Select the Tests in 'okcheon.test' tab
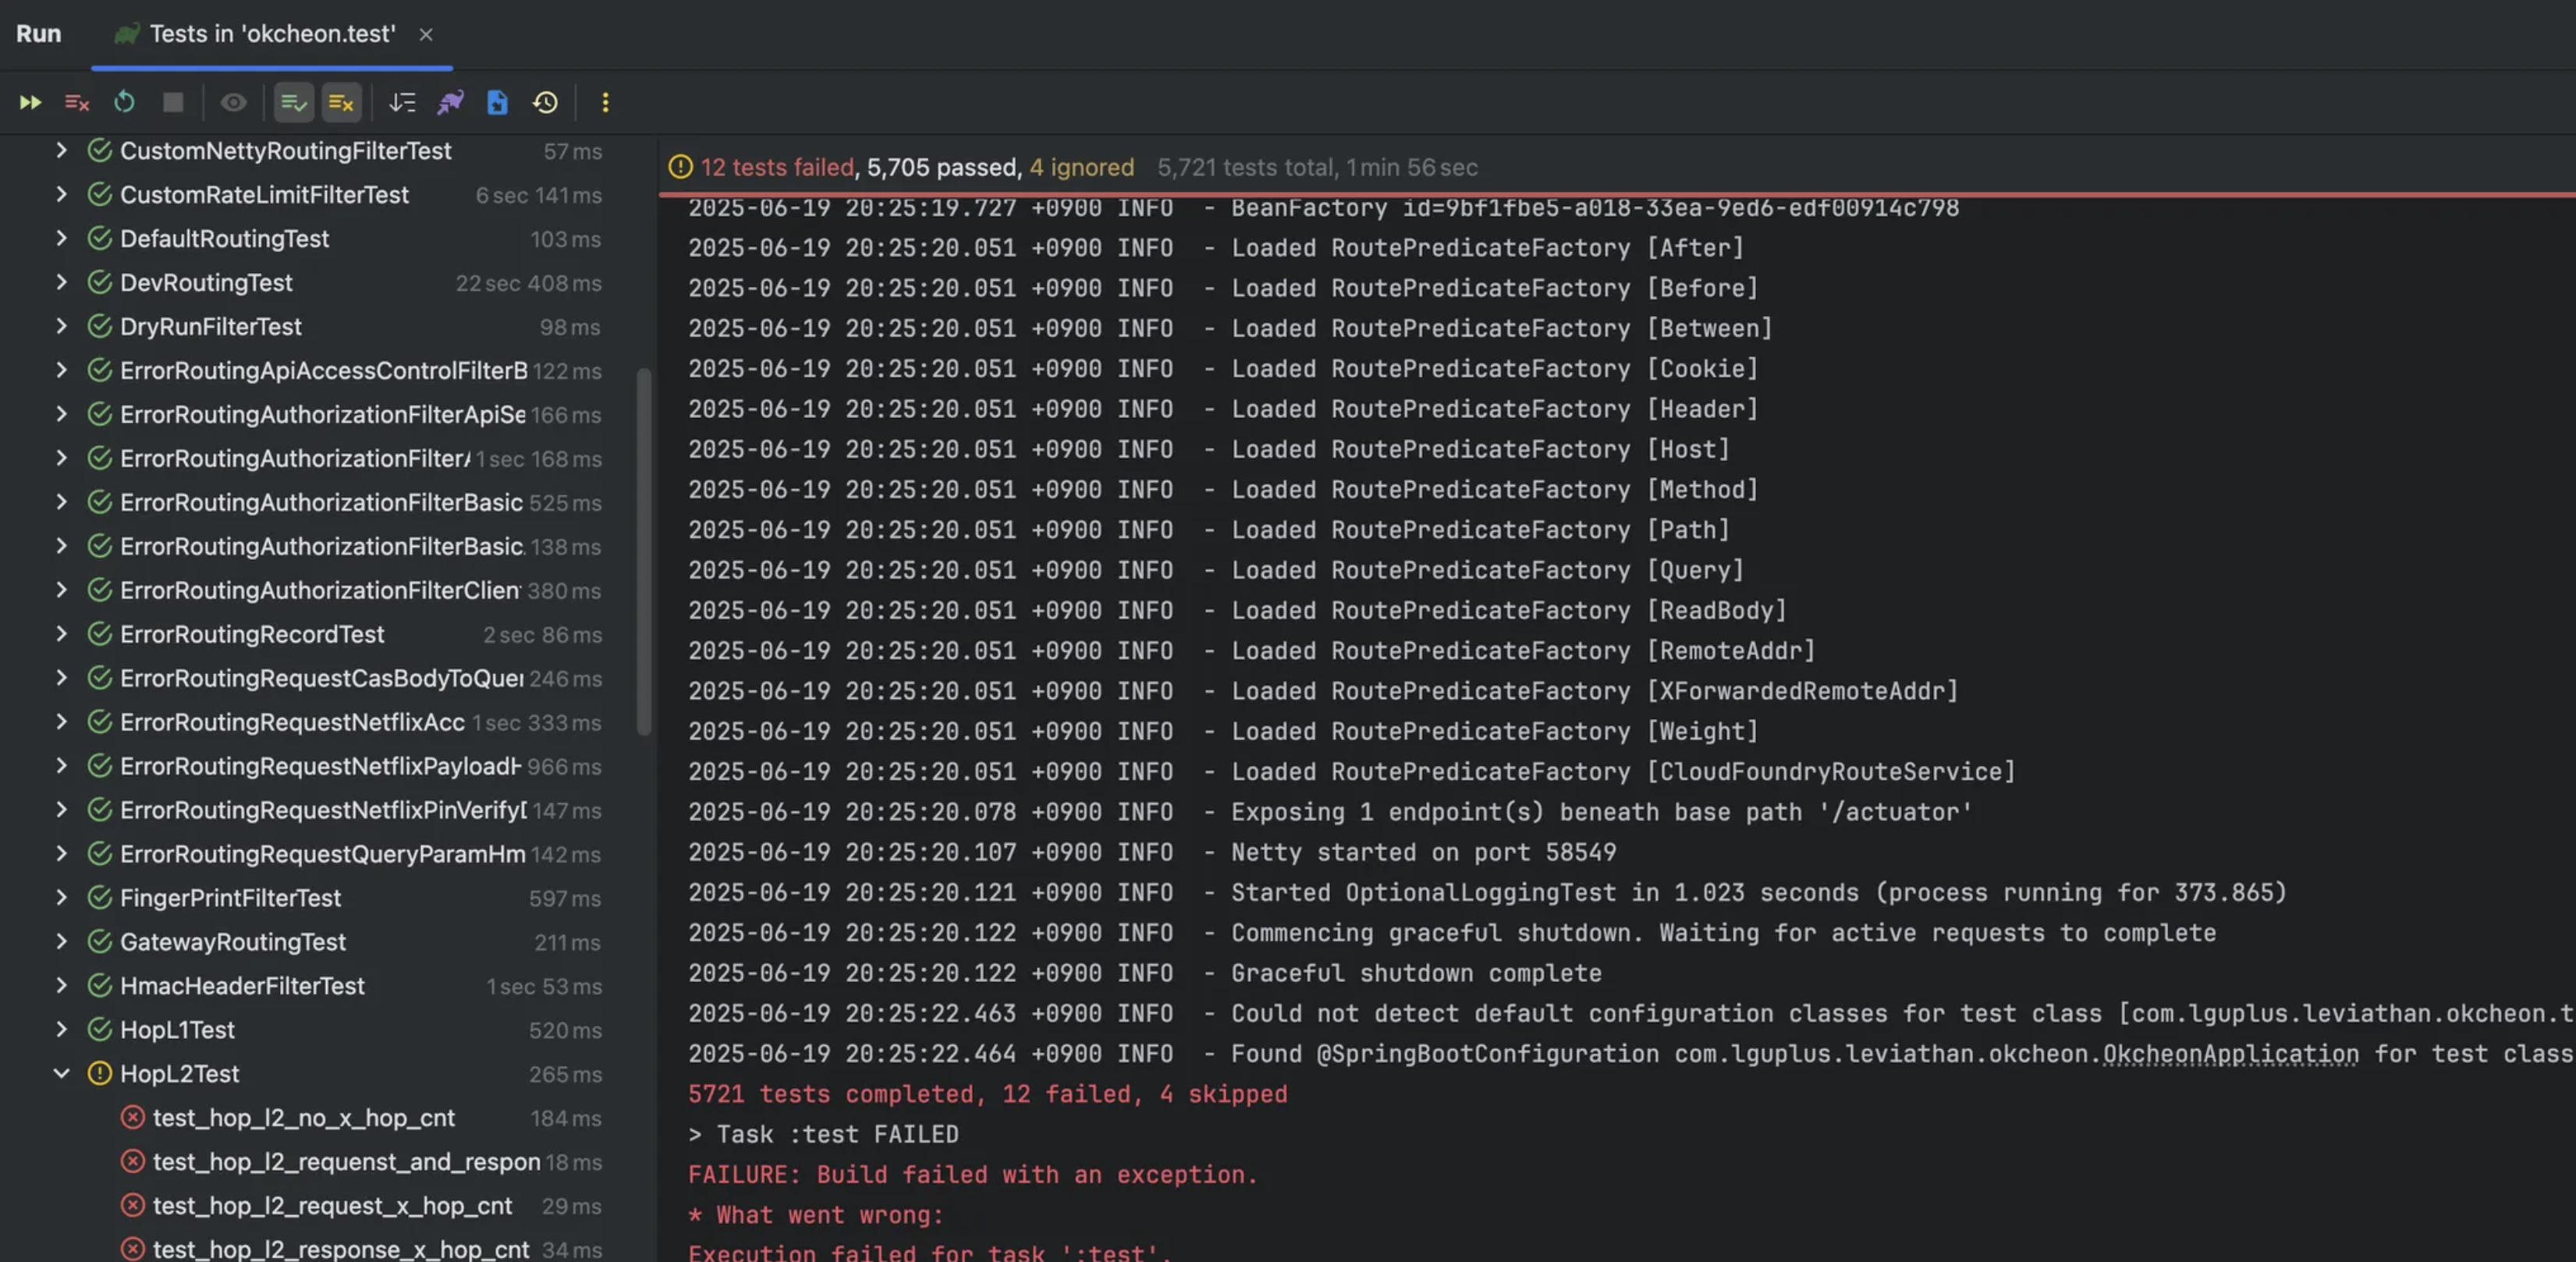The height and width of the screenshot is (1262, 2576). click(272, 34)
